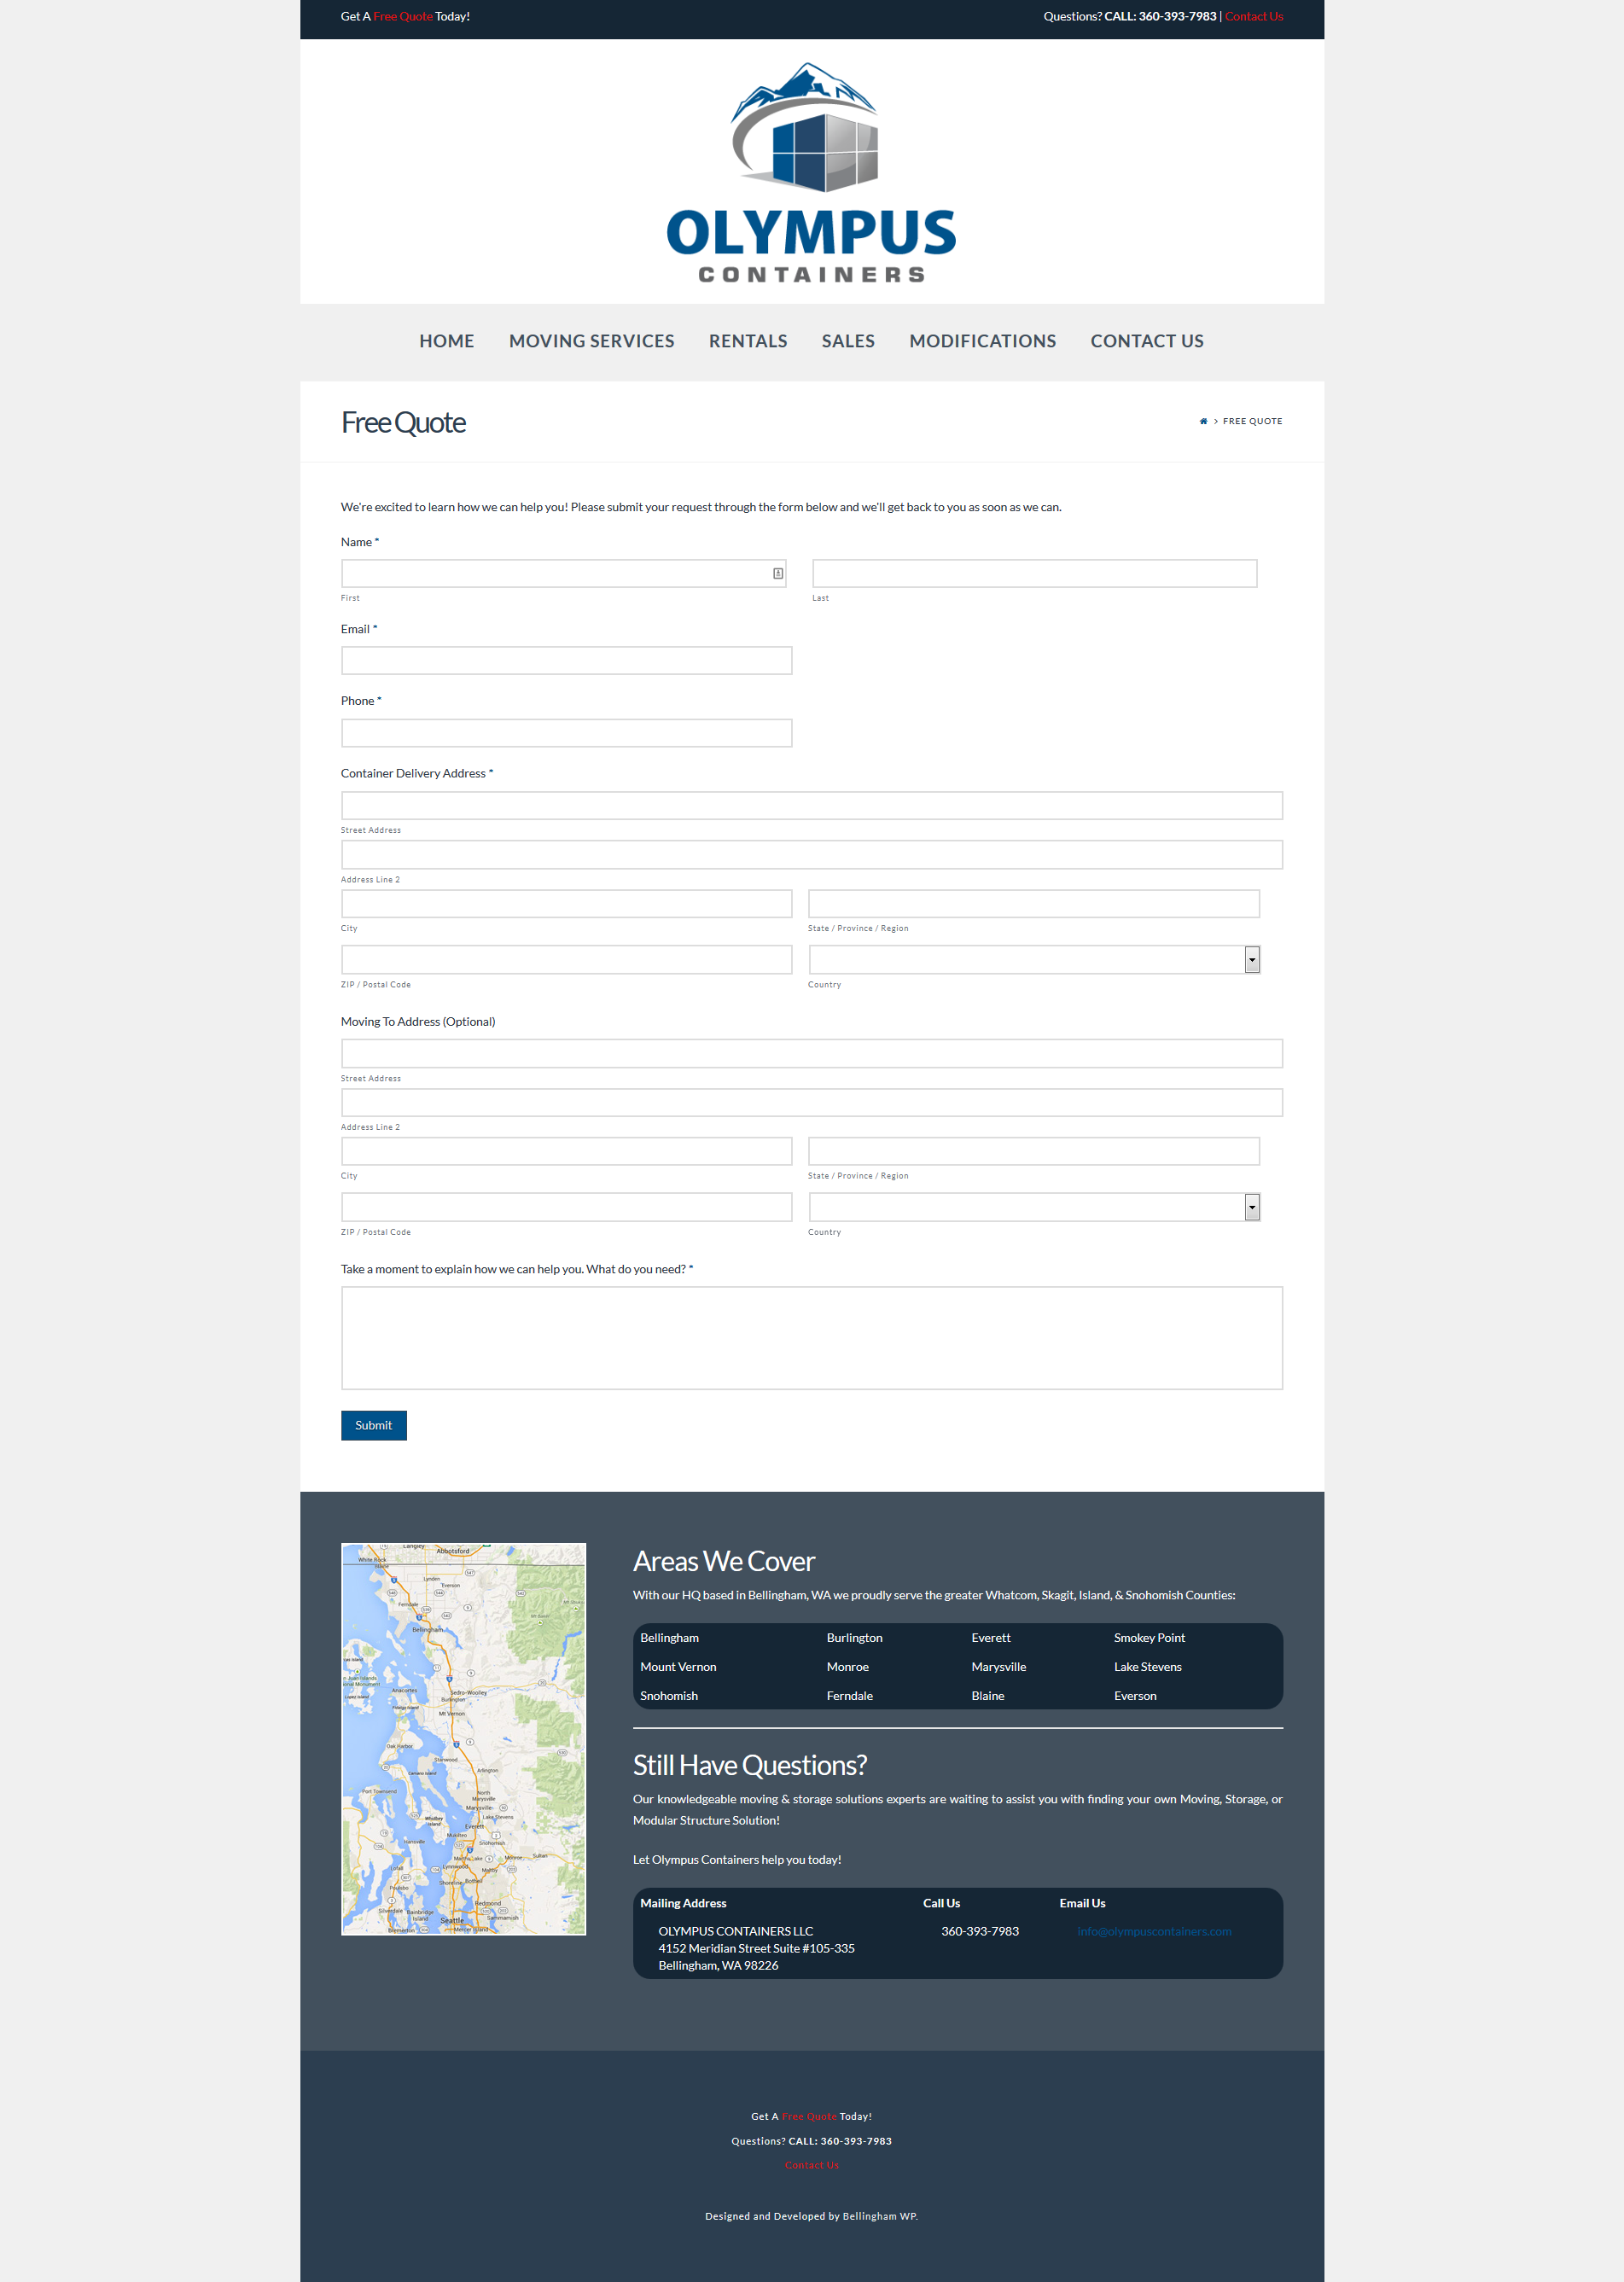The height and width of the screenshot is (2282, 1624).
Task: Click the Free Quote link in footer
Action: 809,2116
